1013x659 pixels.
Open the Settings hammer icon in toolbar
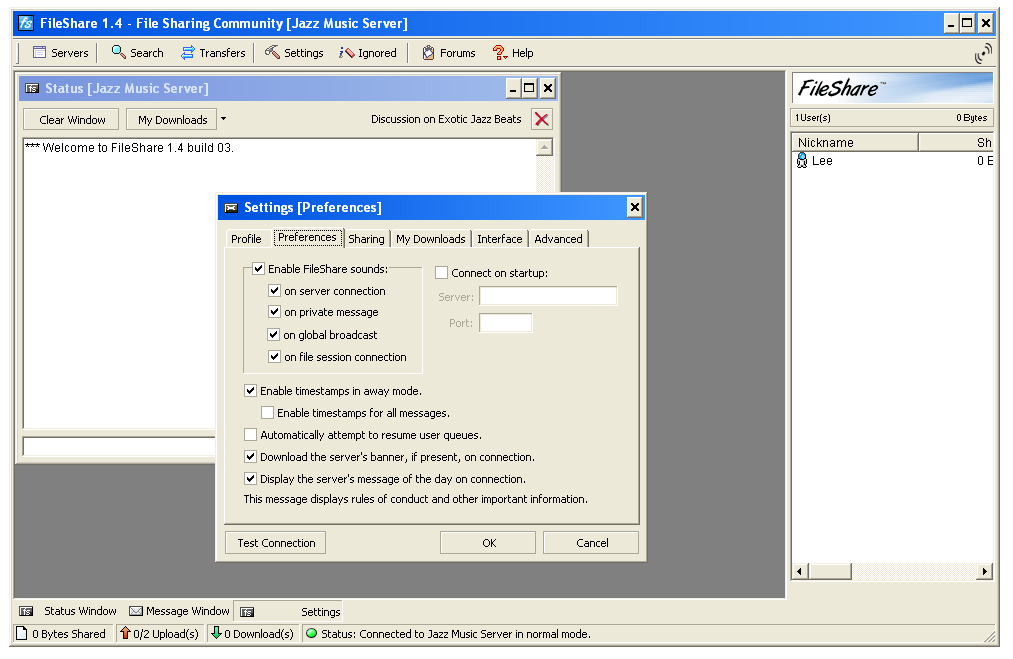pos(273,53)
